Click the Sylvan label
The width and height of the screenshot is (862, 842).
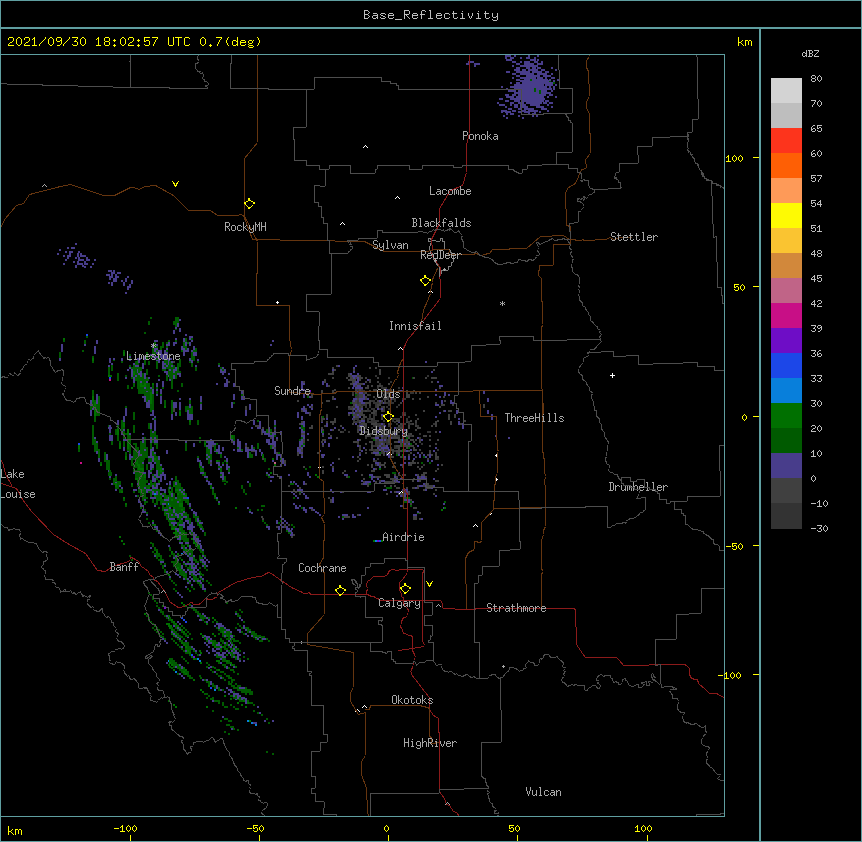click(x=390, y=245)
